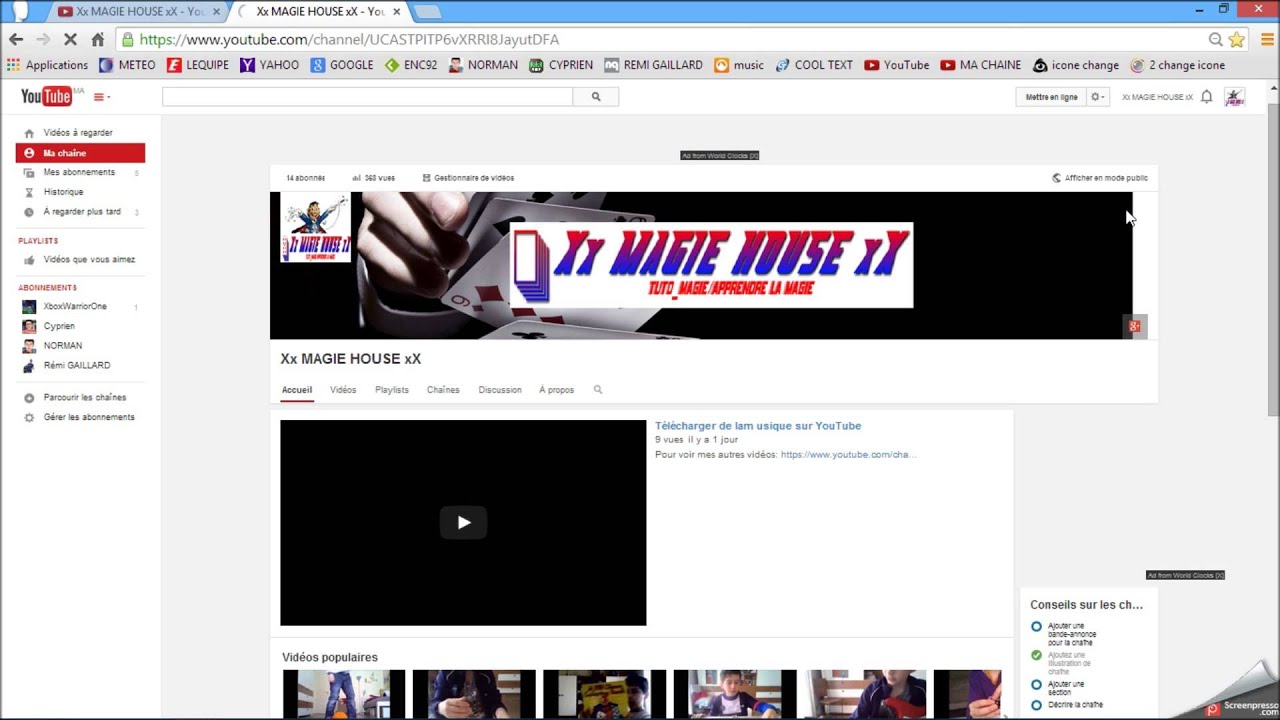
Task: Open the icone change bookmark
Action: [1076, 65]
